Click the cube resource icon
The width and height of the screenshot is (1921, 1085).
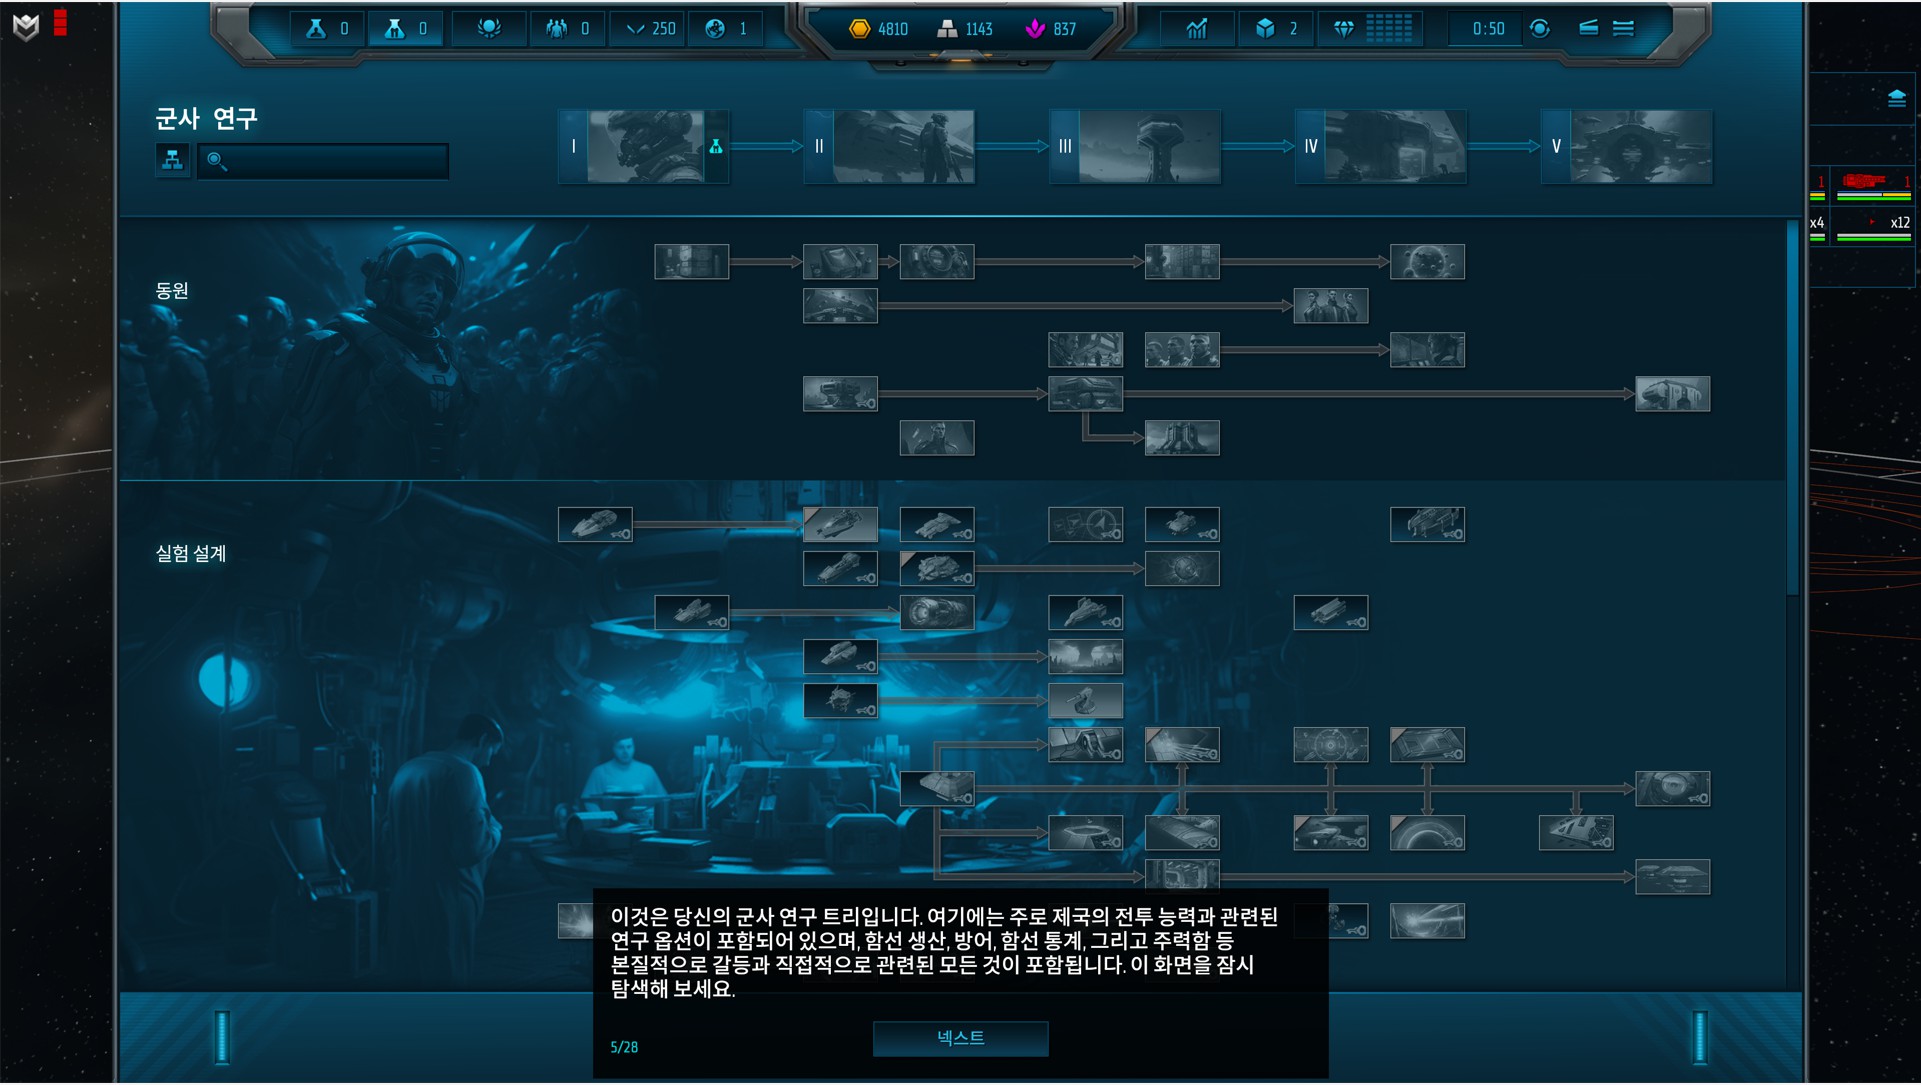coord(1265,29)
